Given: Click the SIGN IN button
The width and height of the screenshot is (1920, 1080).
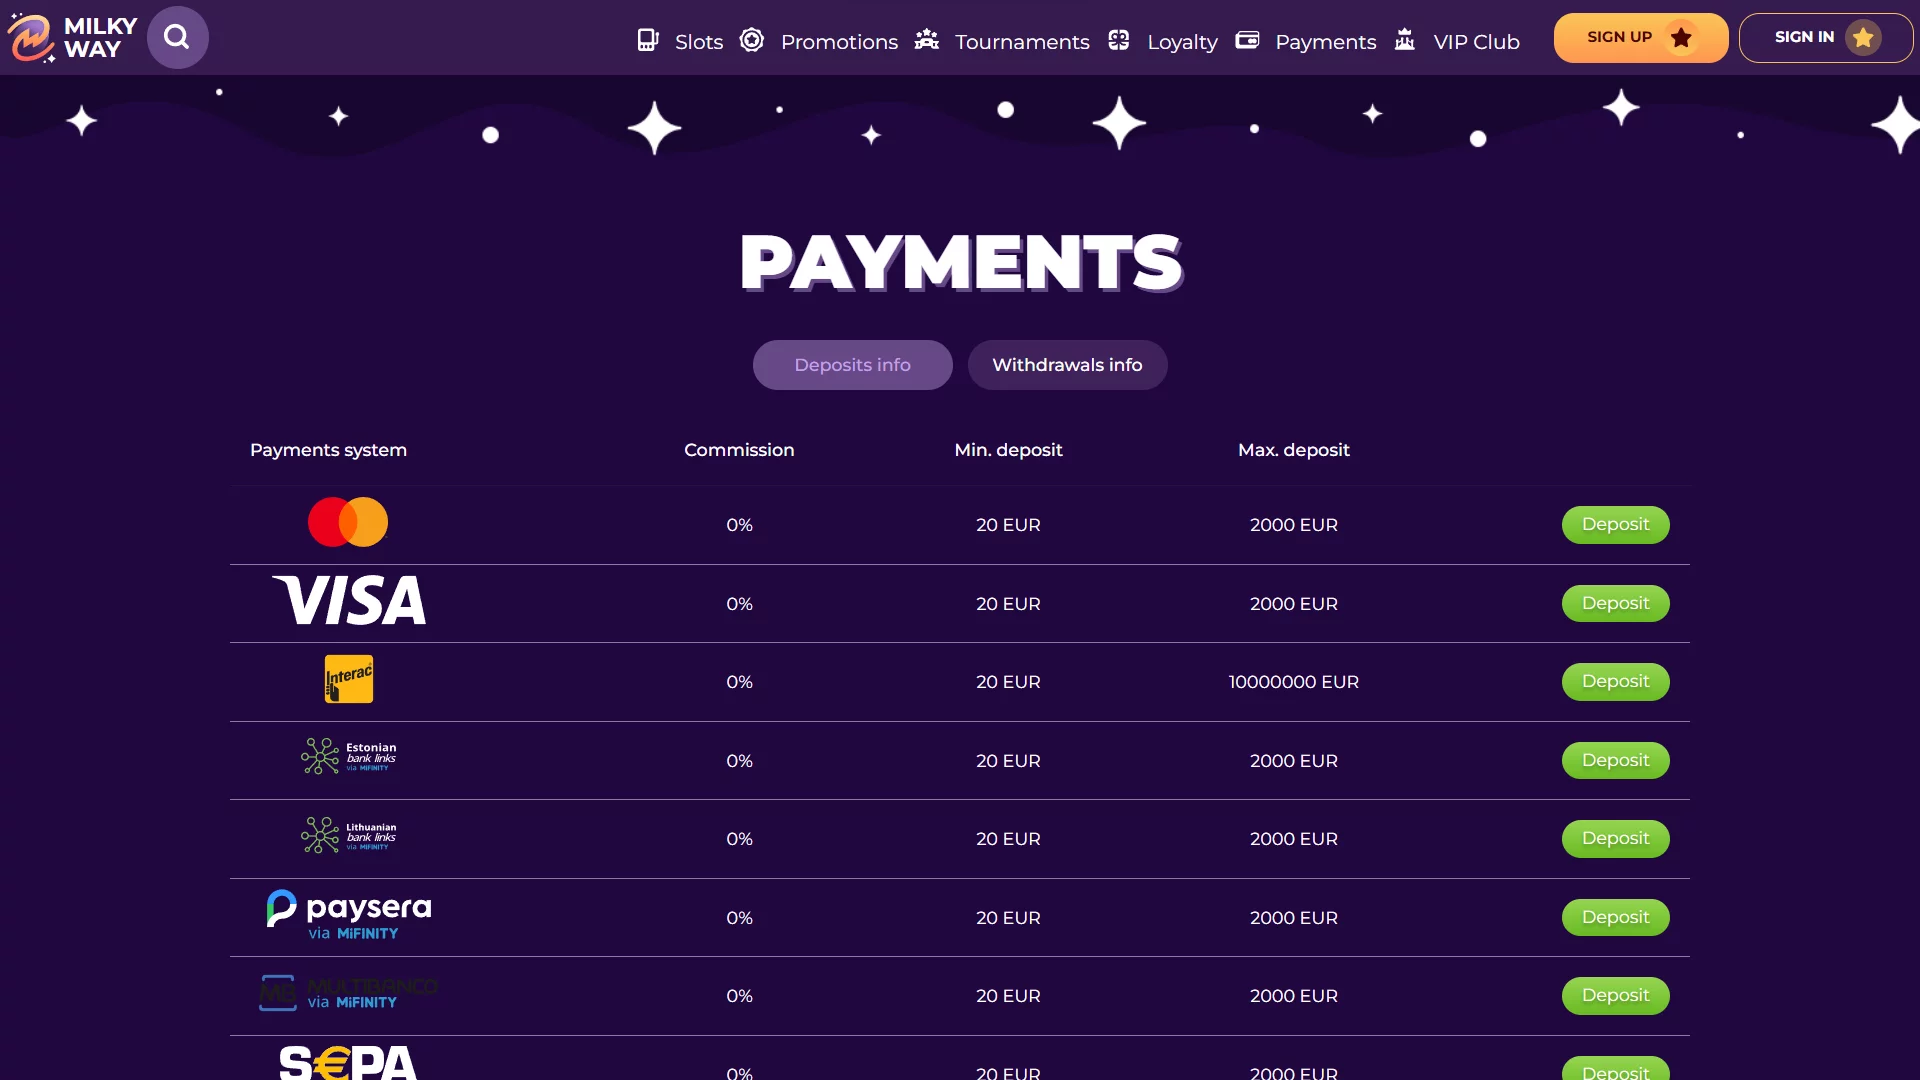Looking at the screenshot, I should (1826, 38).
